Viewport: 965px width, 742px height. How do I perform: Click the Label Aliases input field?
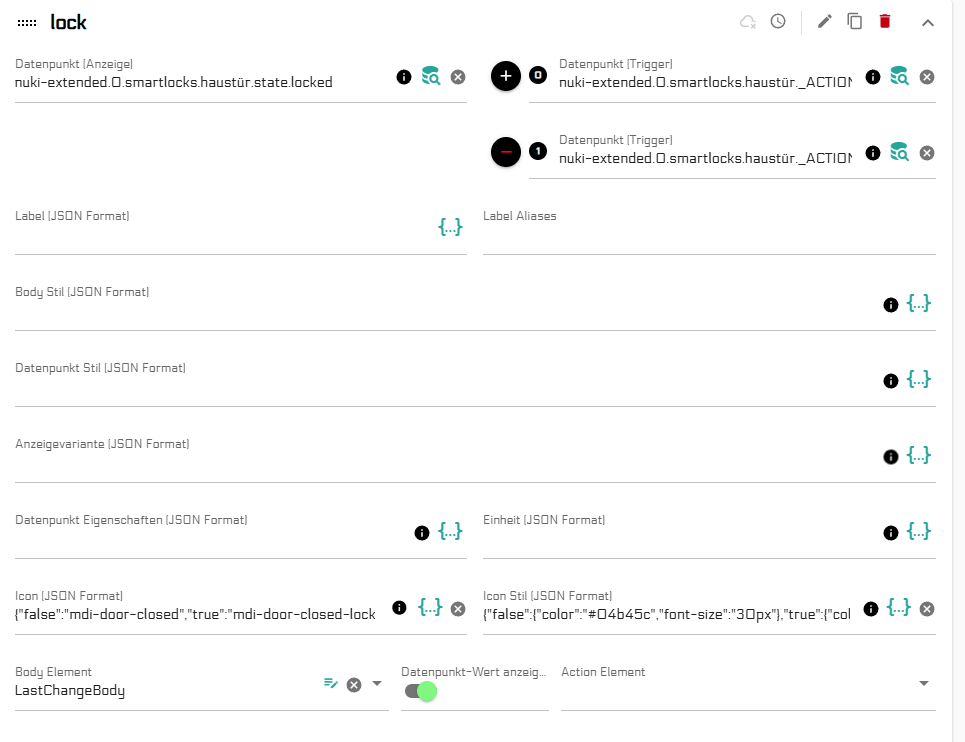tap(708, 239)
